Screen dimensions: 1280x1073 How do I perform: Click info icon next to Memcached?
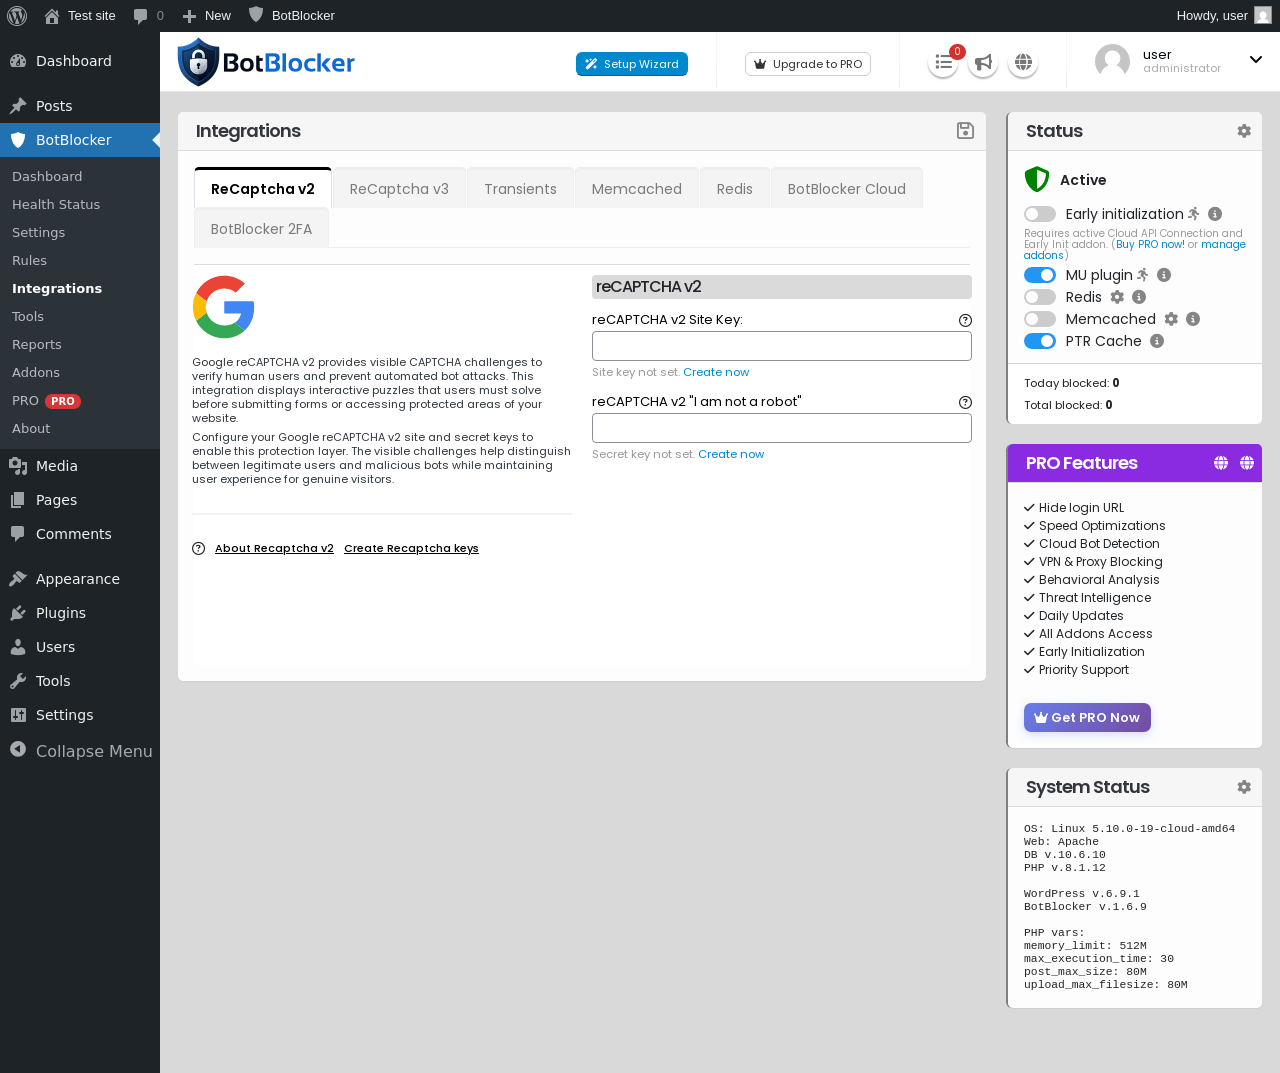(x=1193, y=319)
